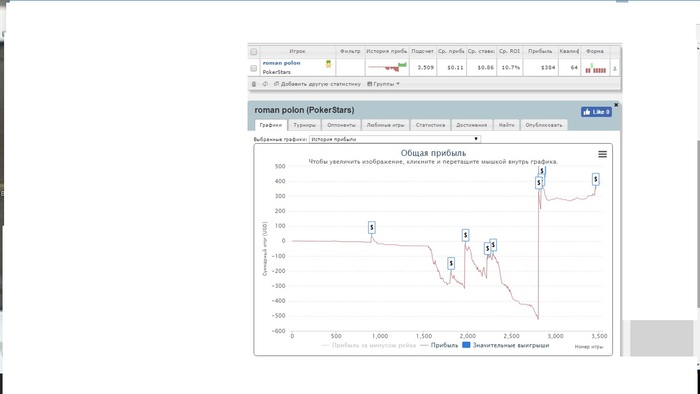
Task: Open the 'Оппоненты' tab
Action: click(x=341, y=125)
